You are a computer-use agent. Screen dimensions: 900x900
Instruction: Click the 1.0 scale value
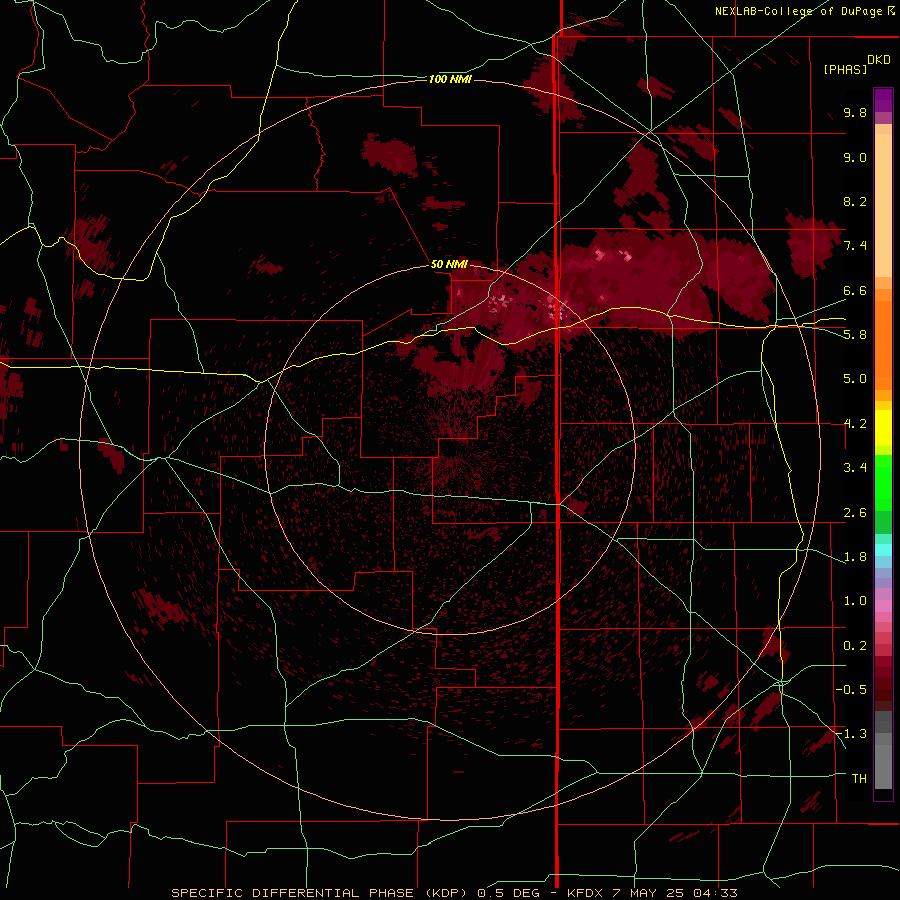pos(855,601)
